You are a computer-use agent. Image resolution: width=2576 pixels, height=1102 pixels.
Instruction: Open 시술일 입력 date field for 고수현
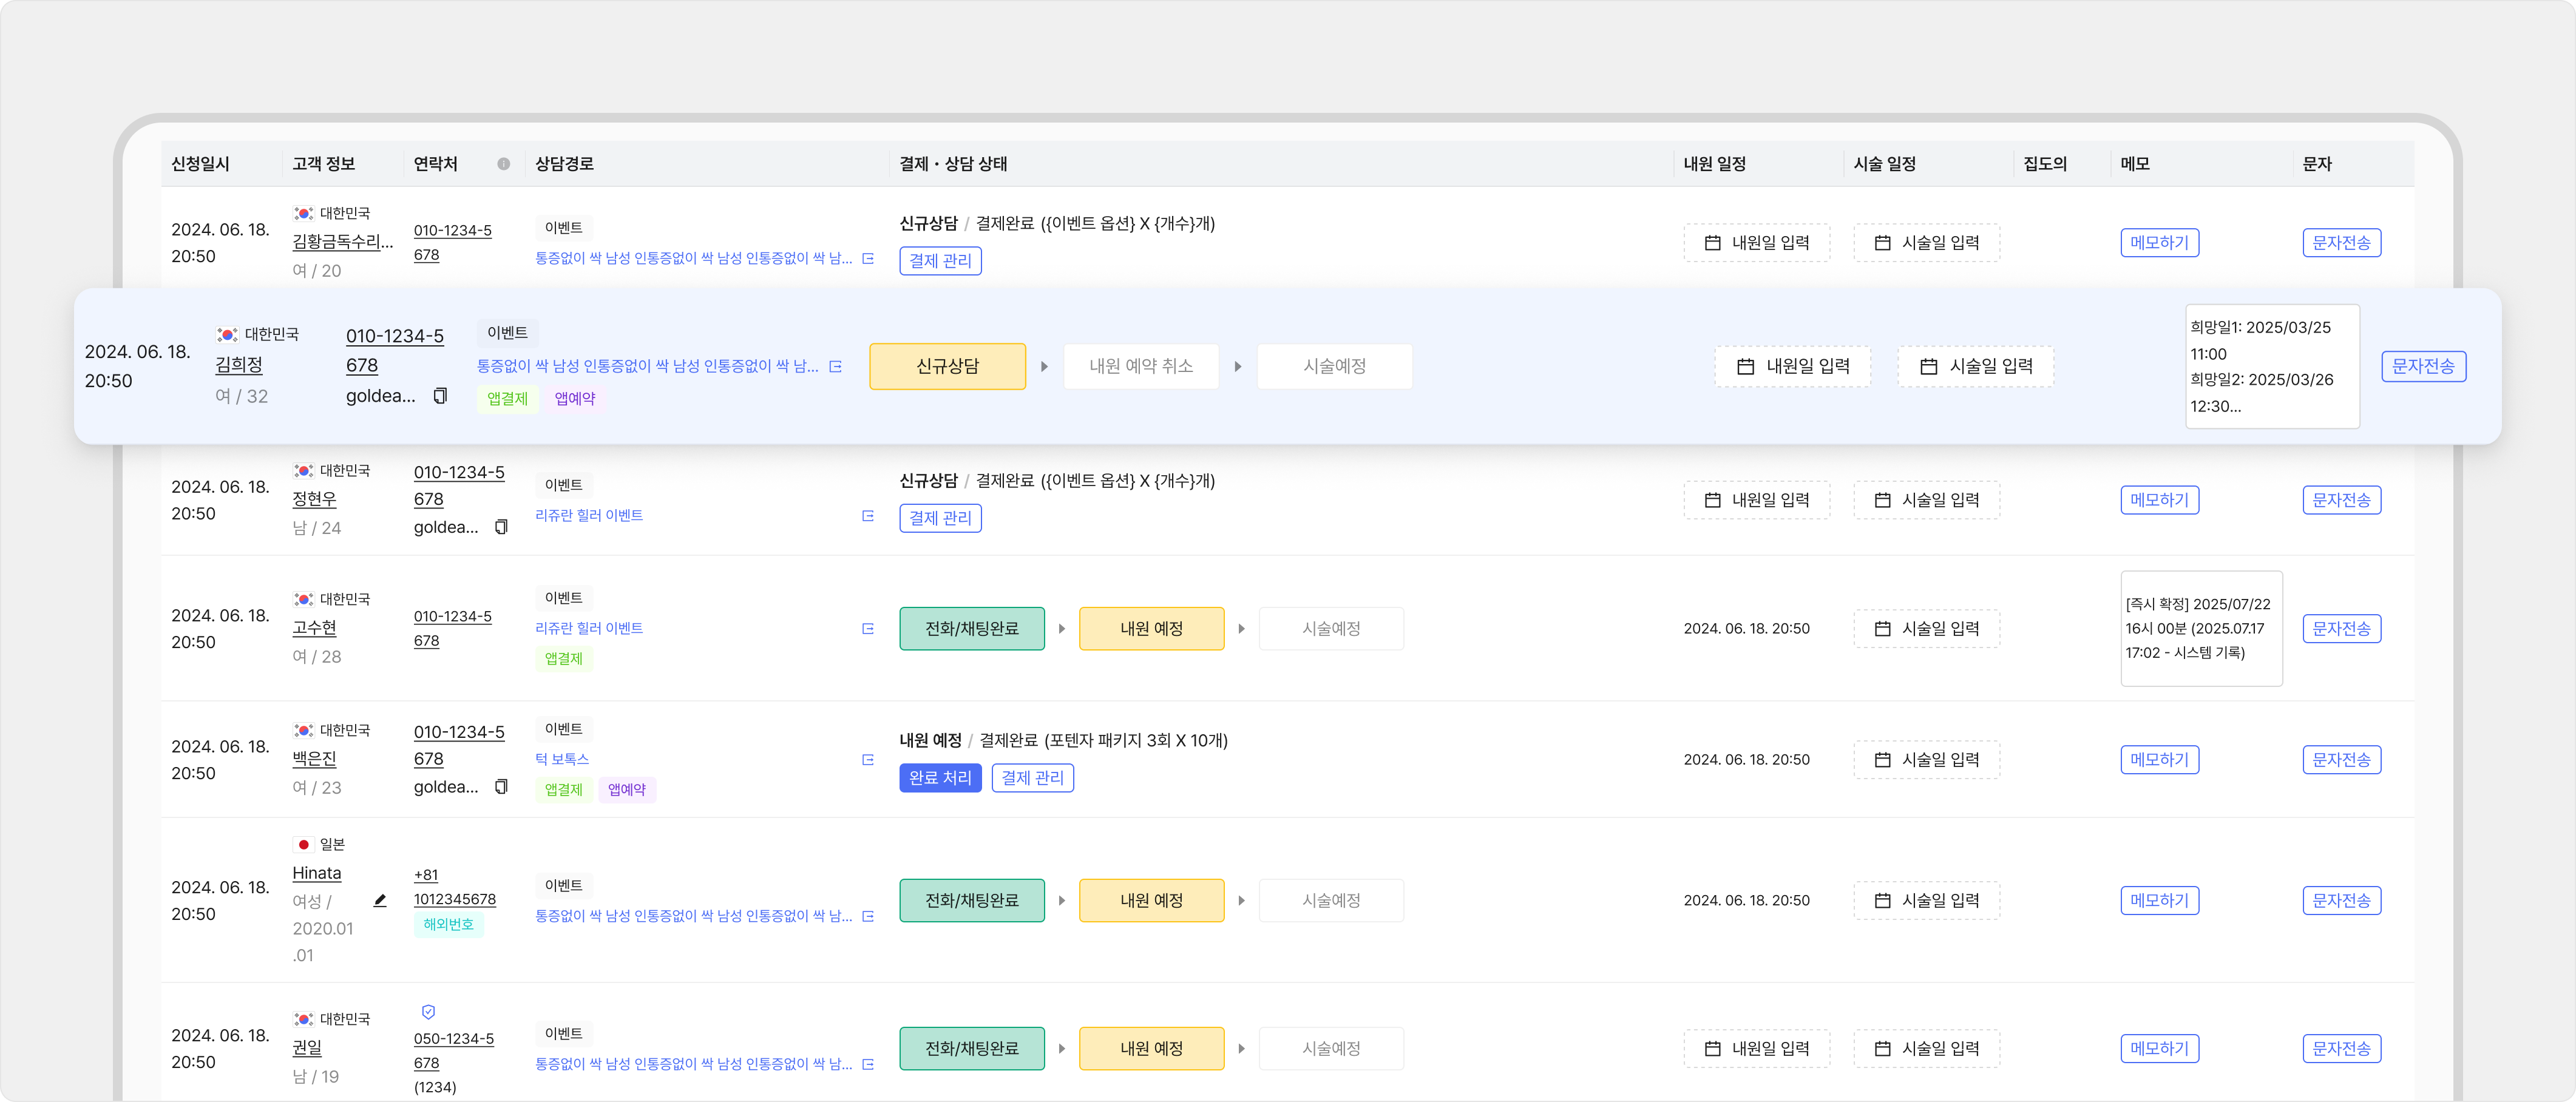click(x=1926, y=629)
